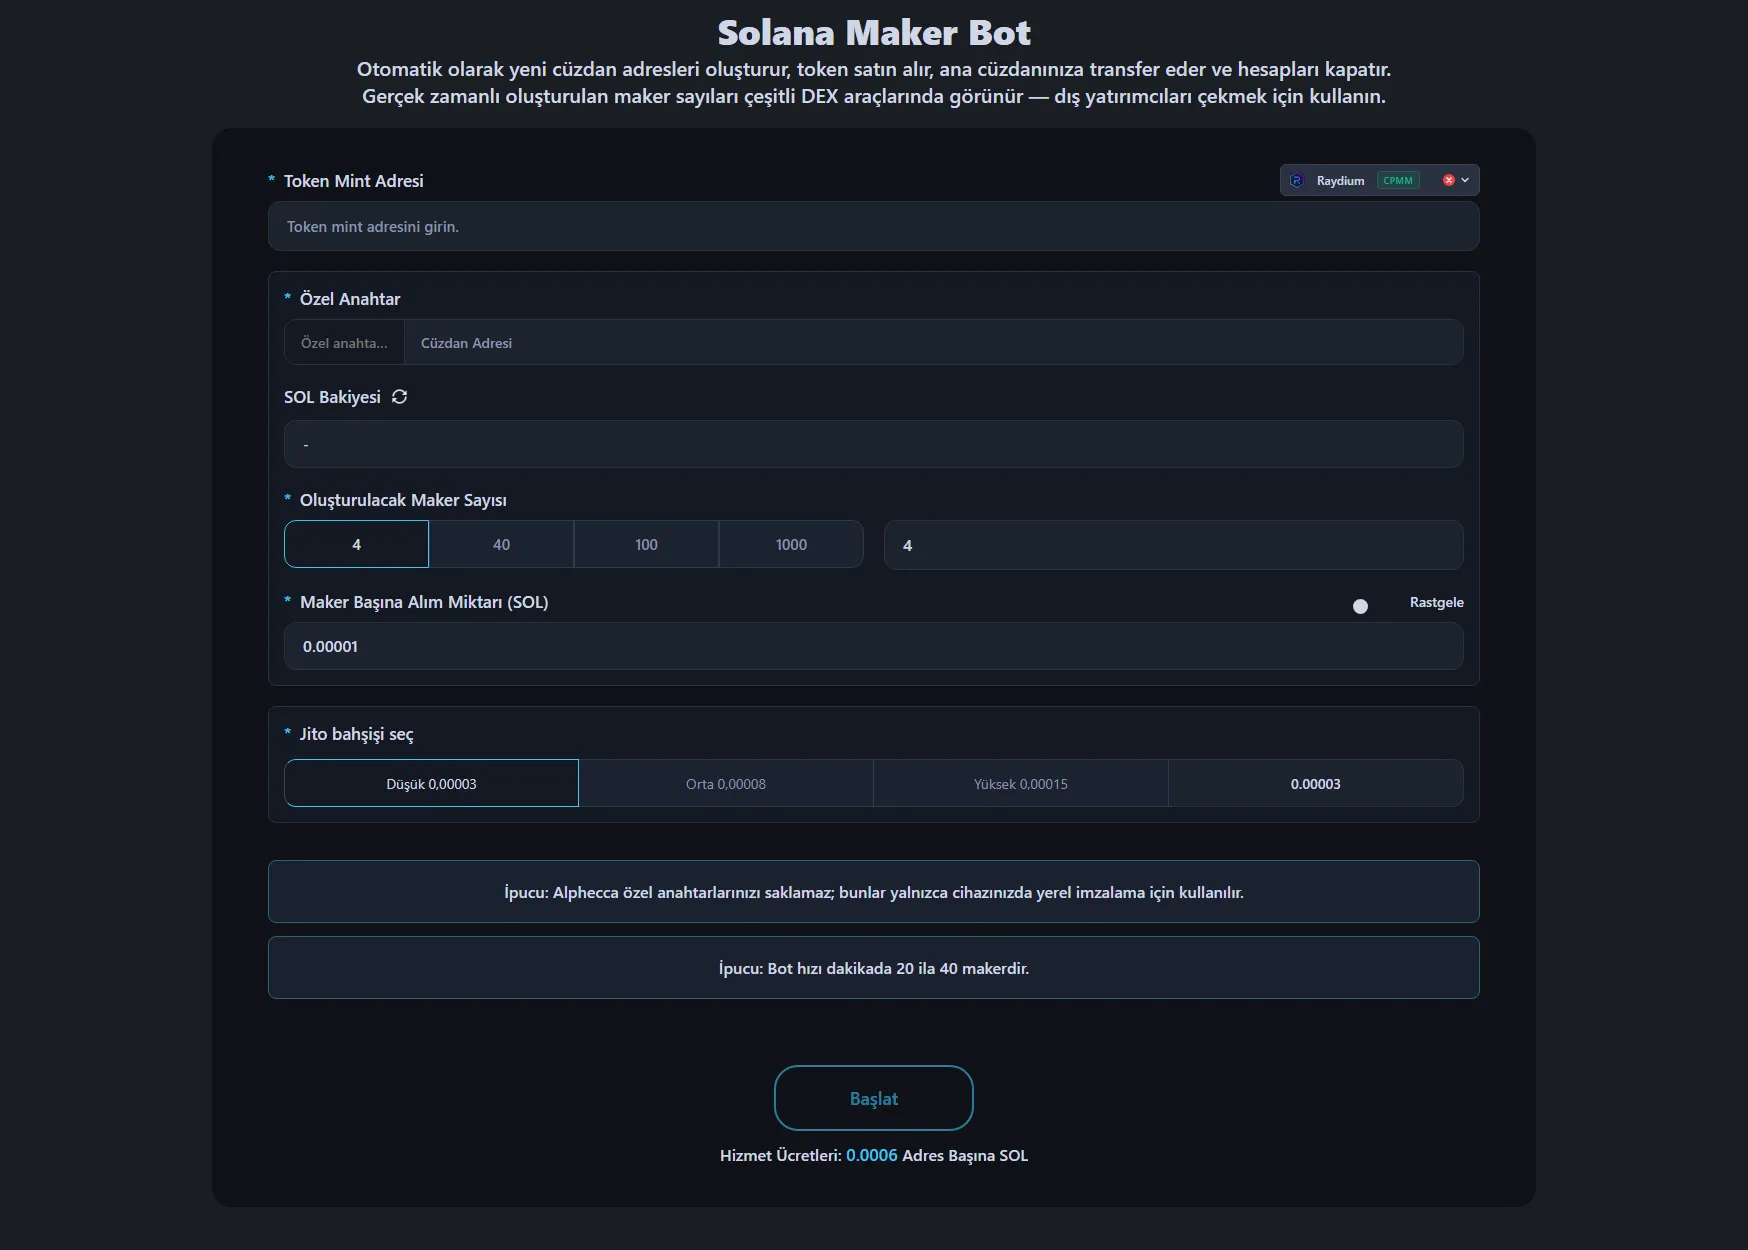This screenshot has height=1250, width=1748.
Task: Click the custom Jito tip 0.00003 field
Action: [1315, 784]
